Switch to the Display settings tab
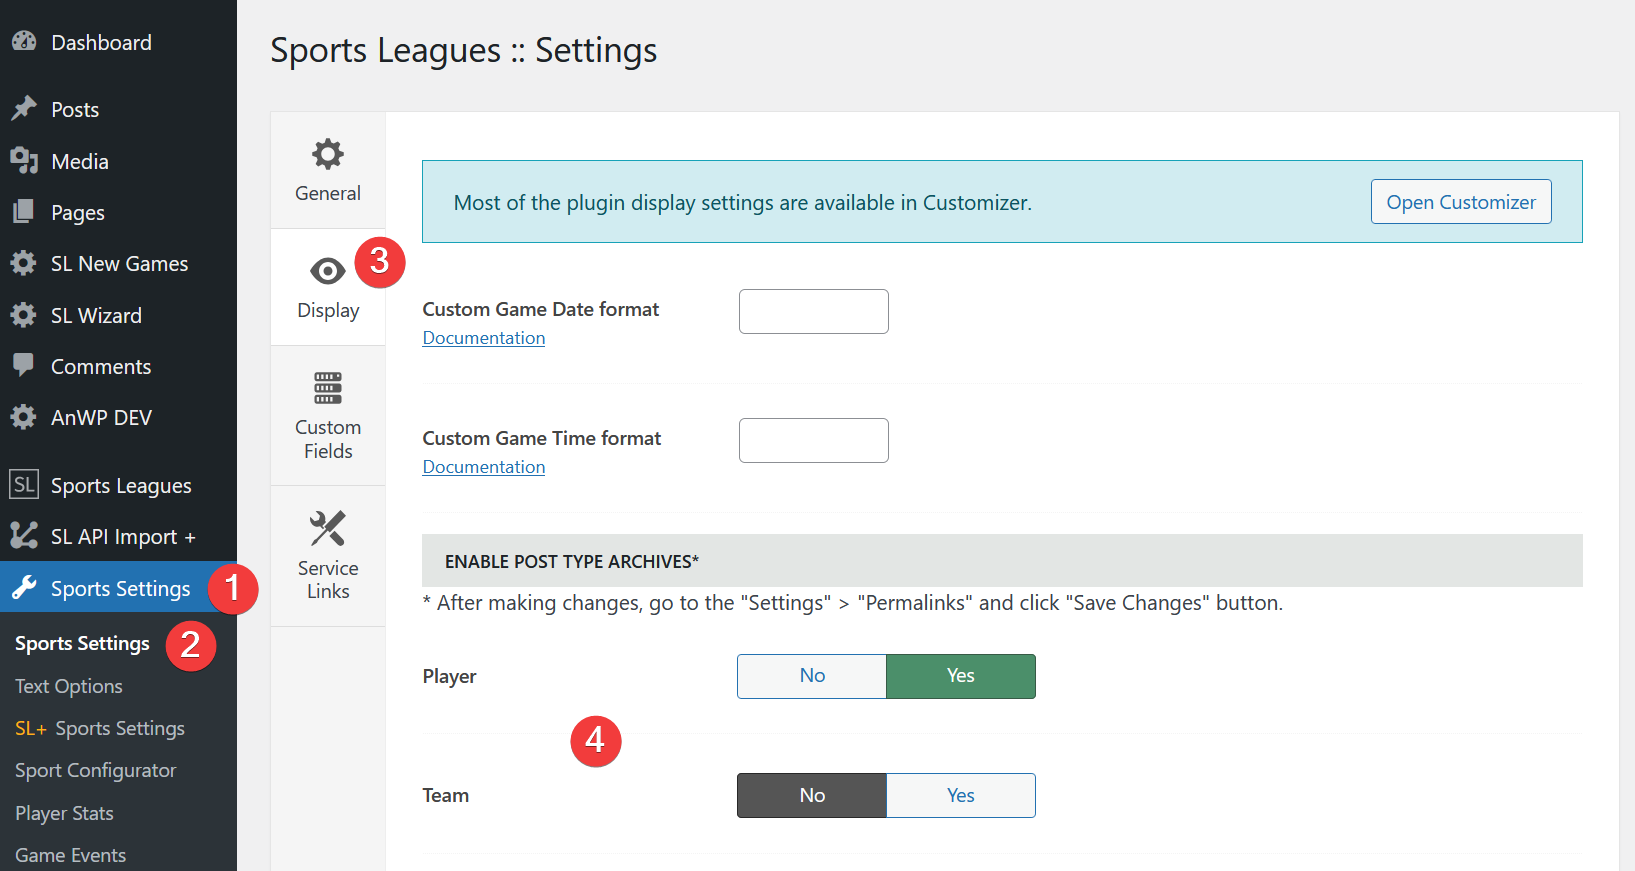The height and width of the screenshot is (871, 1635). pyautogui.click(x=328, y=287)
